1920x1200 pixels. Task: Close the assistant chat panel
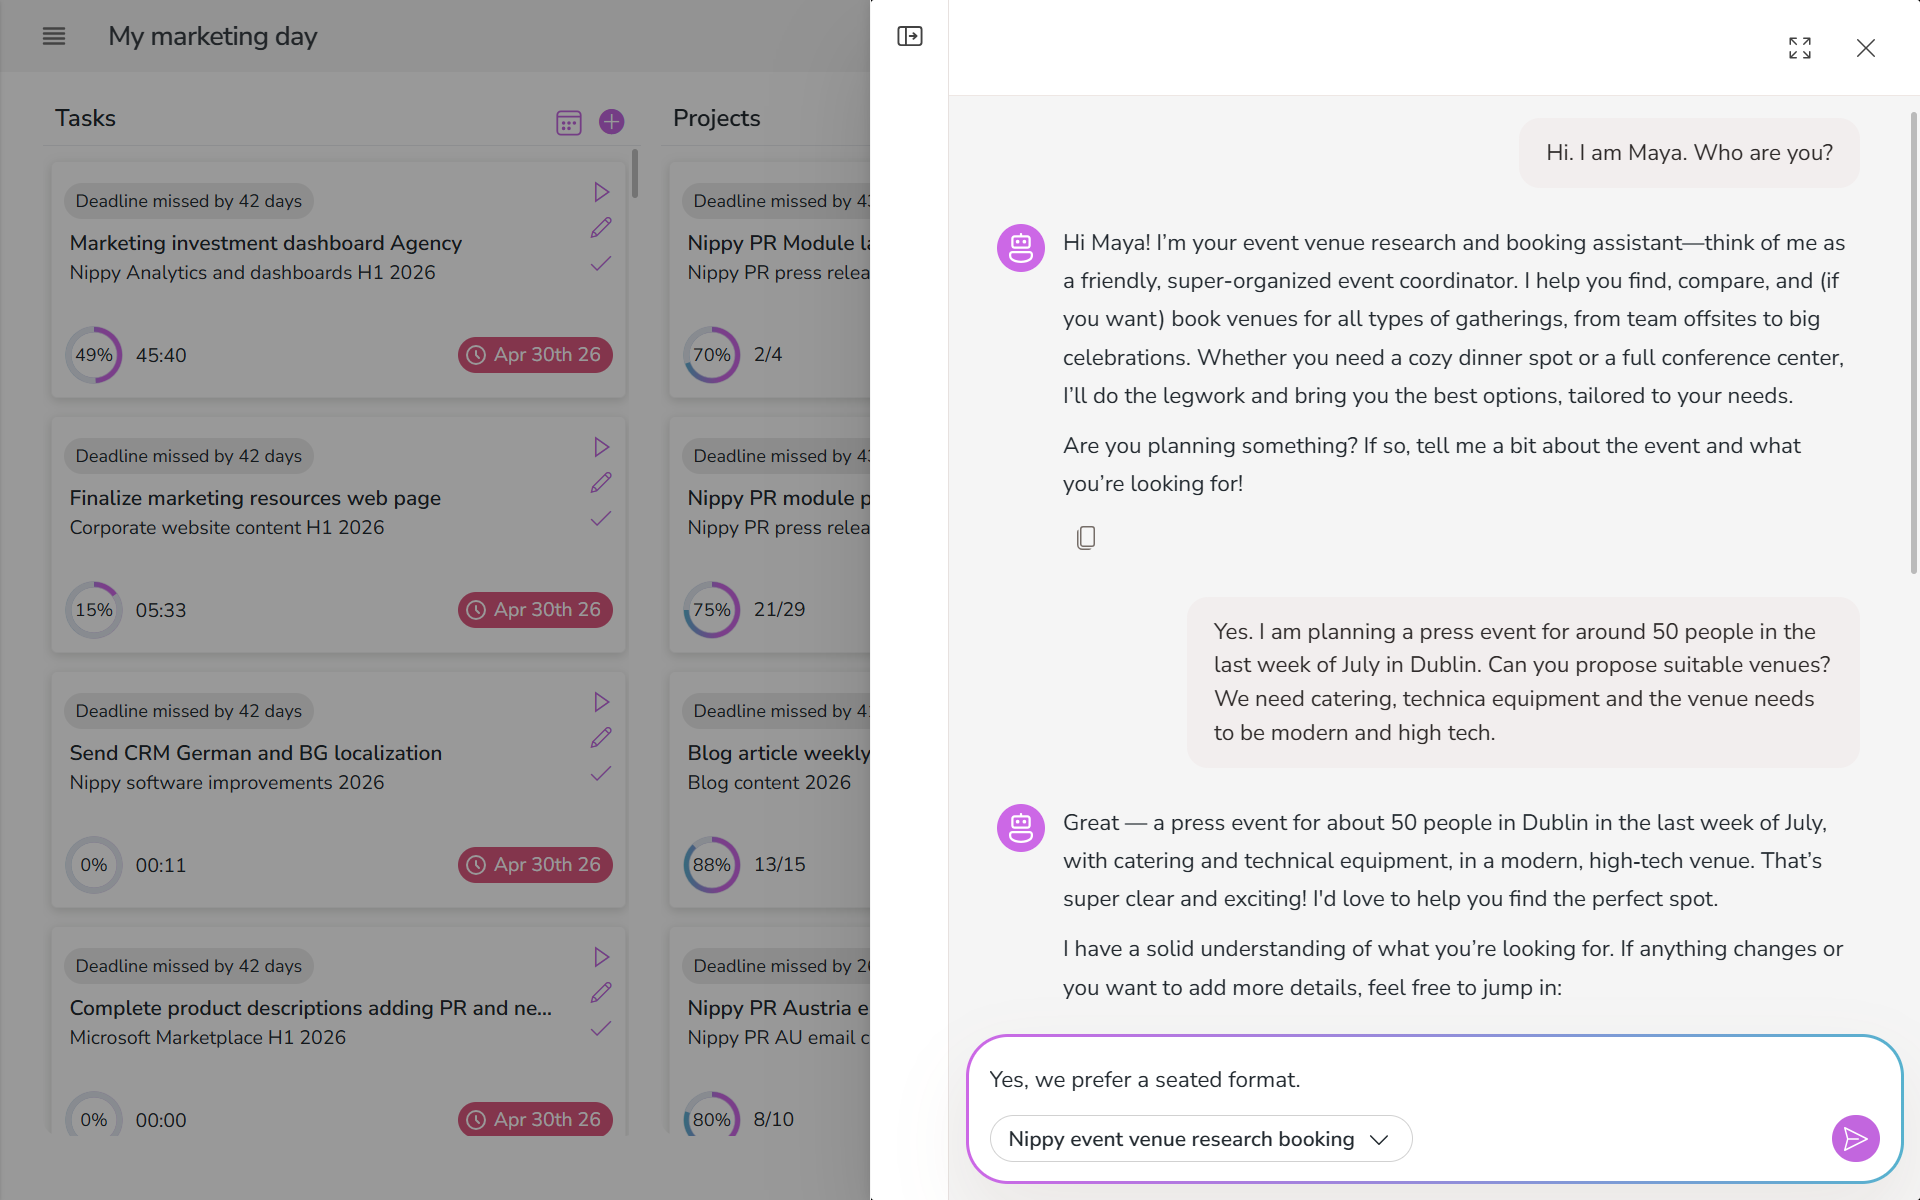click(1866, 48)
